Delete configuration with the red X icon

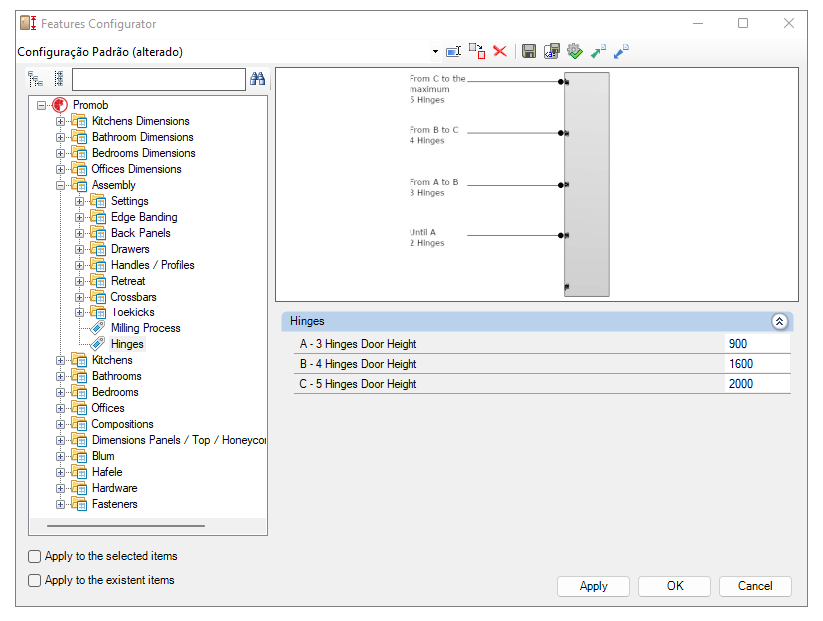pos(500,51)
